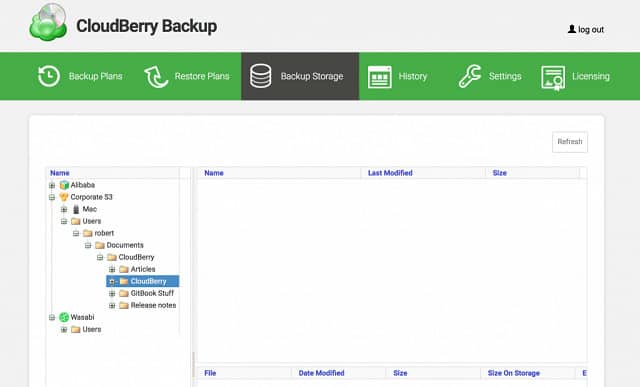Expand the GitBook Stuff folder
The width and height of the screenshot is (640, 387).
click(112, 294)
